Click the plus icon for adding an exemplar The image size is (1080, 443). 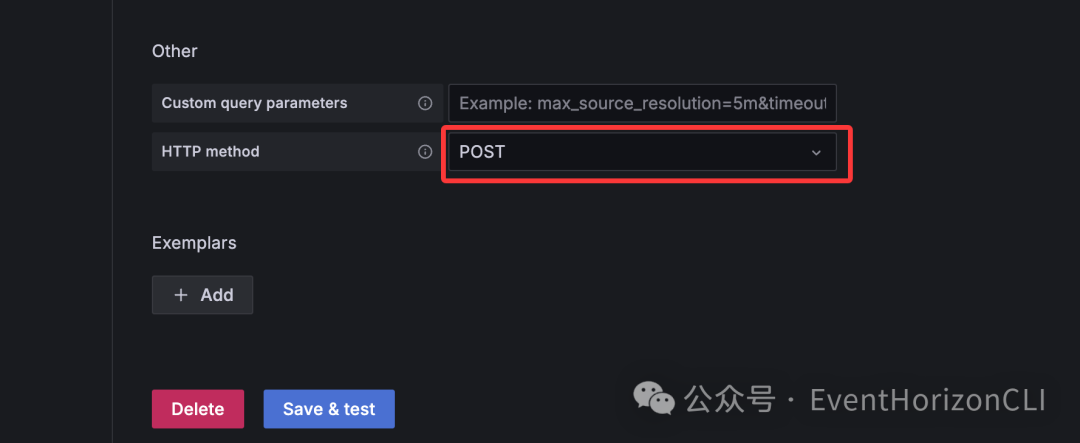[181, 295]
